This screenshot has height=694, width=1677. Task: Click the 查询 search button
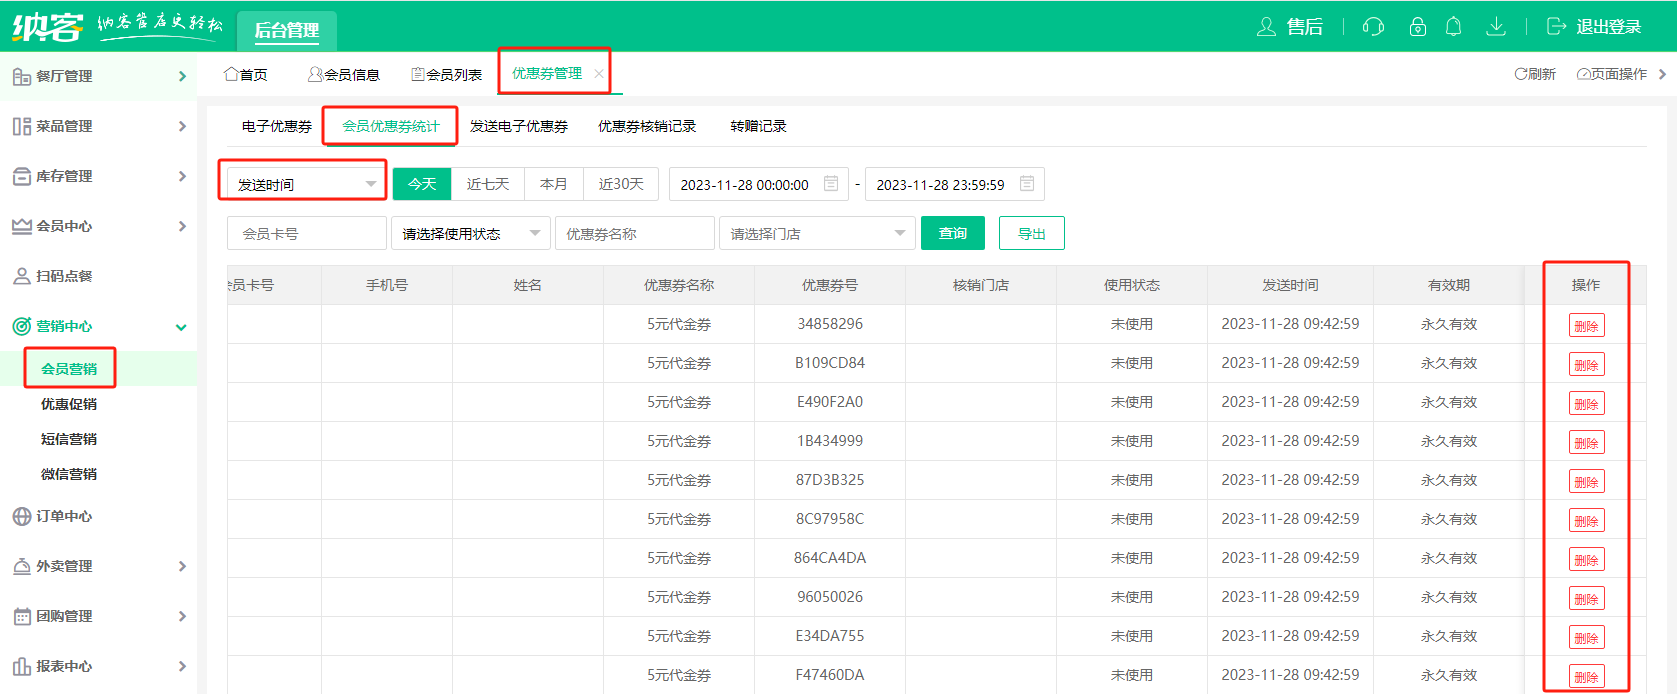pos(952,234)
